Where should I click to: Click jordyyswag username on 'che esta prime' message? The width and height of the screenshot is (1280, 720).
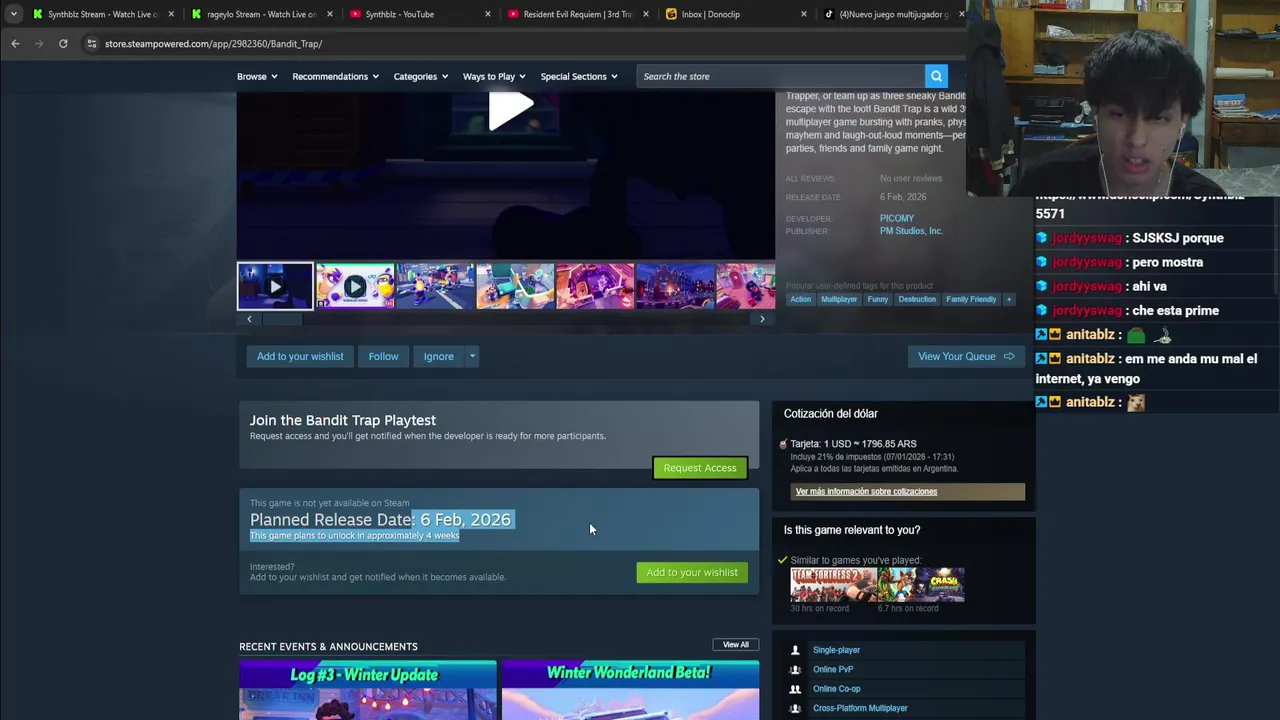tap(1085, 310)
